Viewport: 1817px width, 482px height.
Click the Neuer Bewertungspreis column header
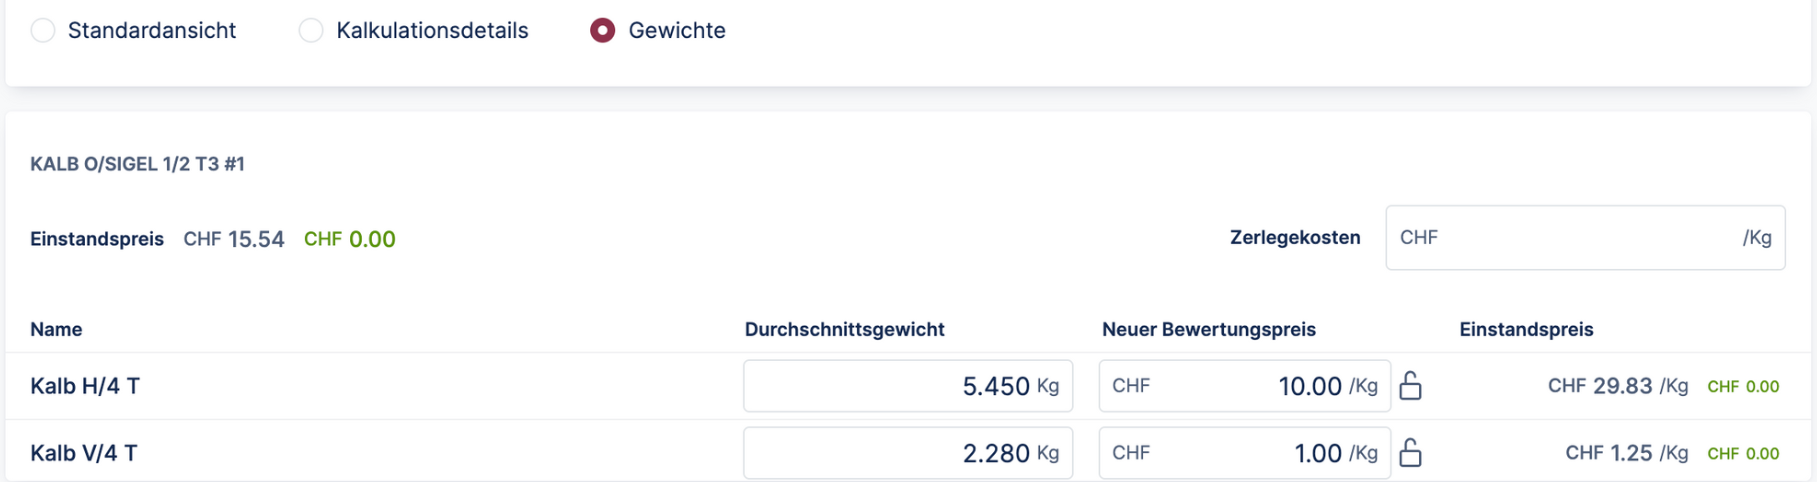1208,329
